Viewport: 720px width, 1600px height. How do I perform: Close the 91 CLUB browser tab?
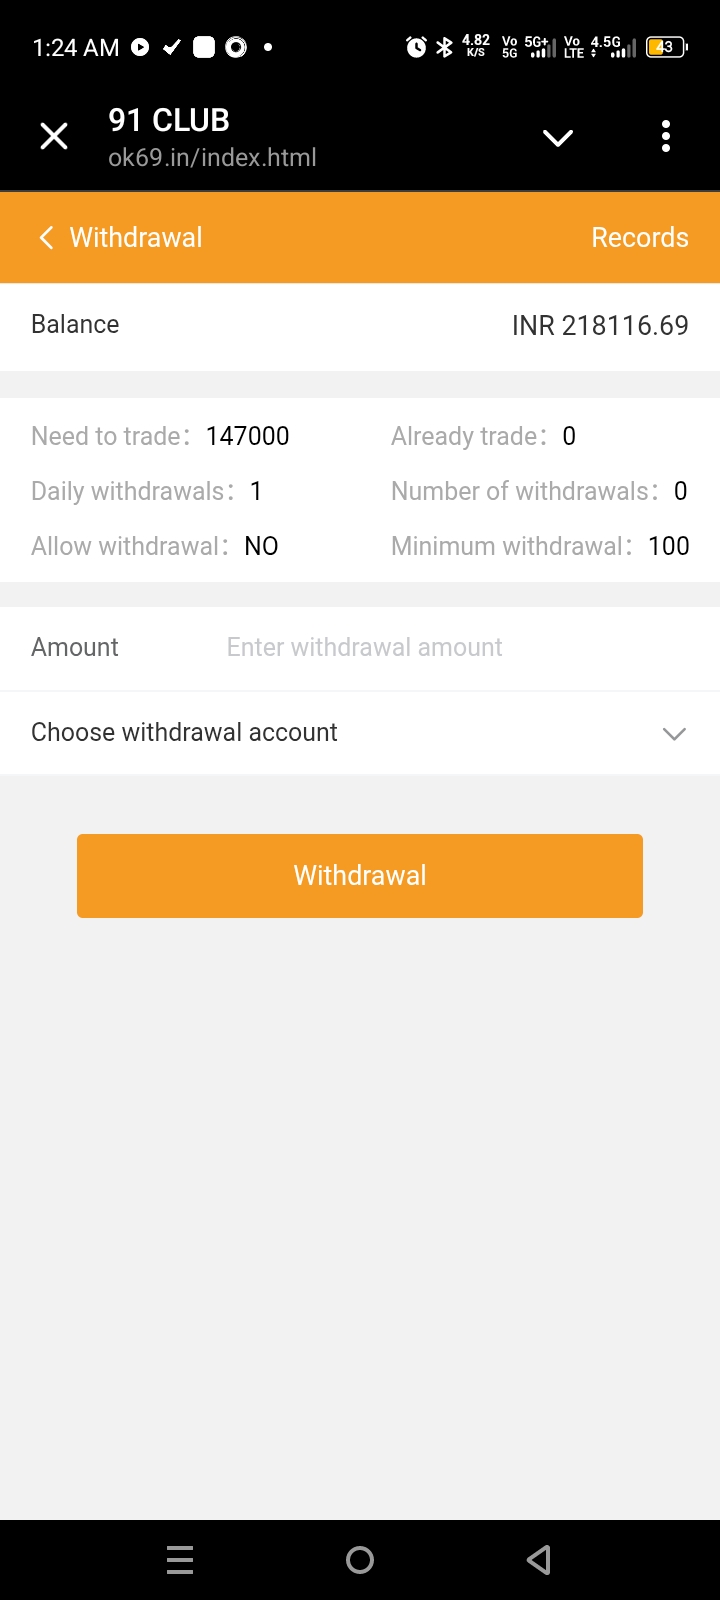click(x=54, y=136)
